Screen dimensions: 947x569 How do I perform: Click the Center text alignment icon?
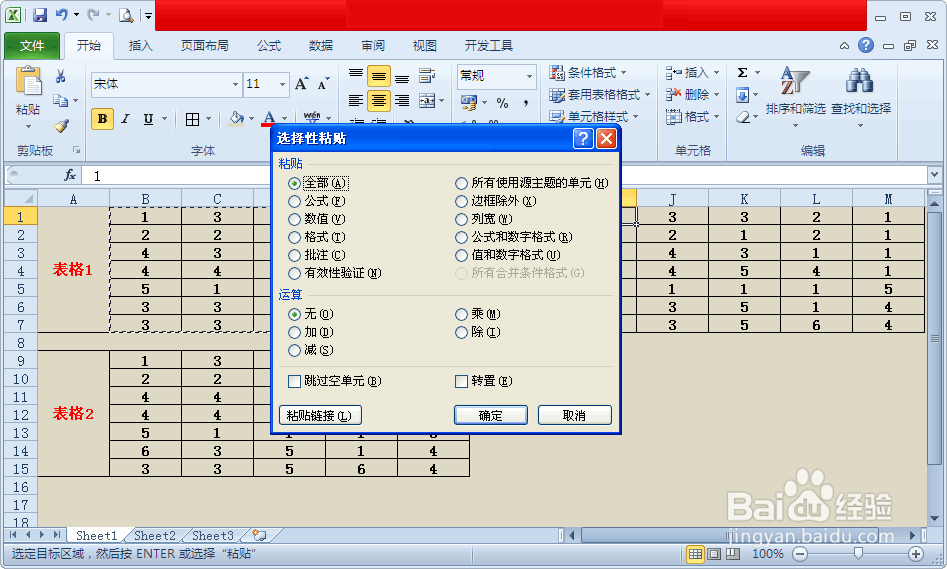379,100
